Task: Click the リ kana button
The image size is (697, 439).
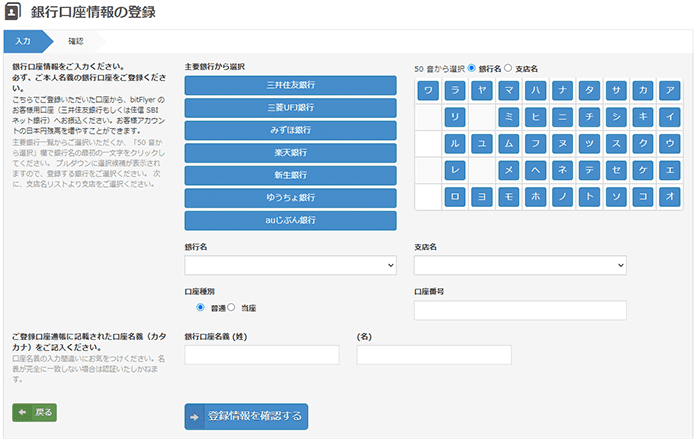Action: (x=455, y=117)
